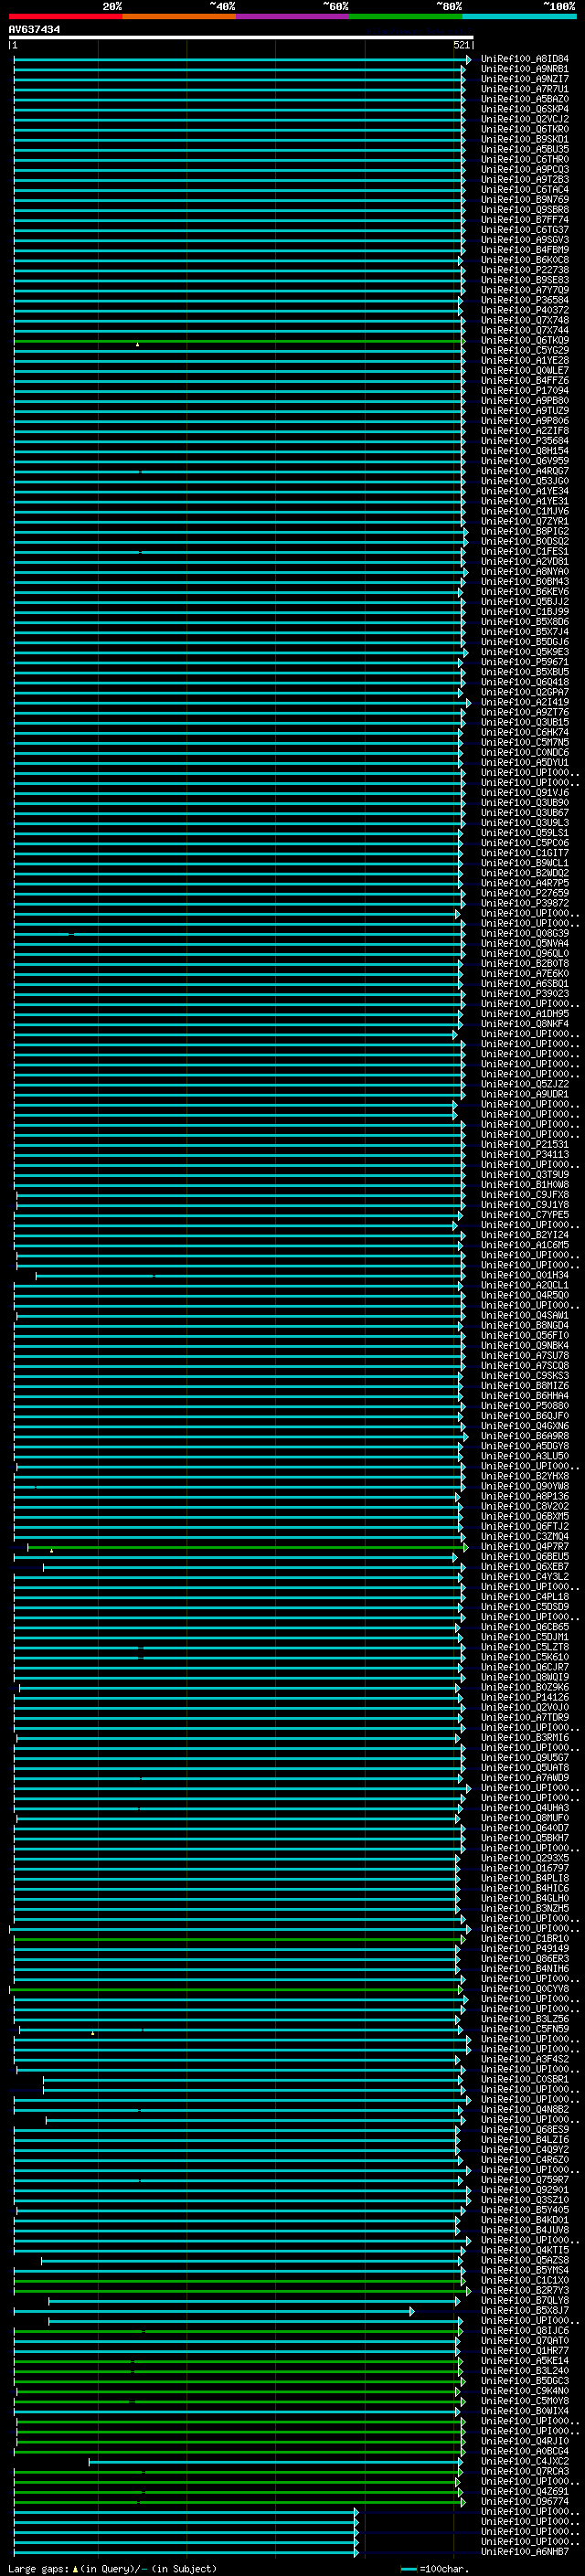Click the purple ~60% identity legend segment
585x2576 pixels.
pos(293,16)
